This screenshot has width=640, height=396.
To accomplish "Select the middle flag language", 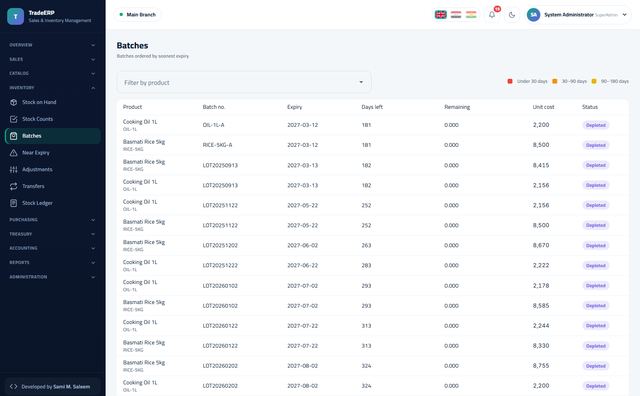I will pos(456,15).
